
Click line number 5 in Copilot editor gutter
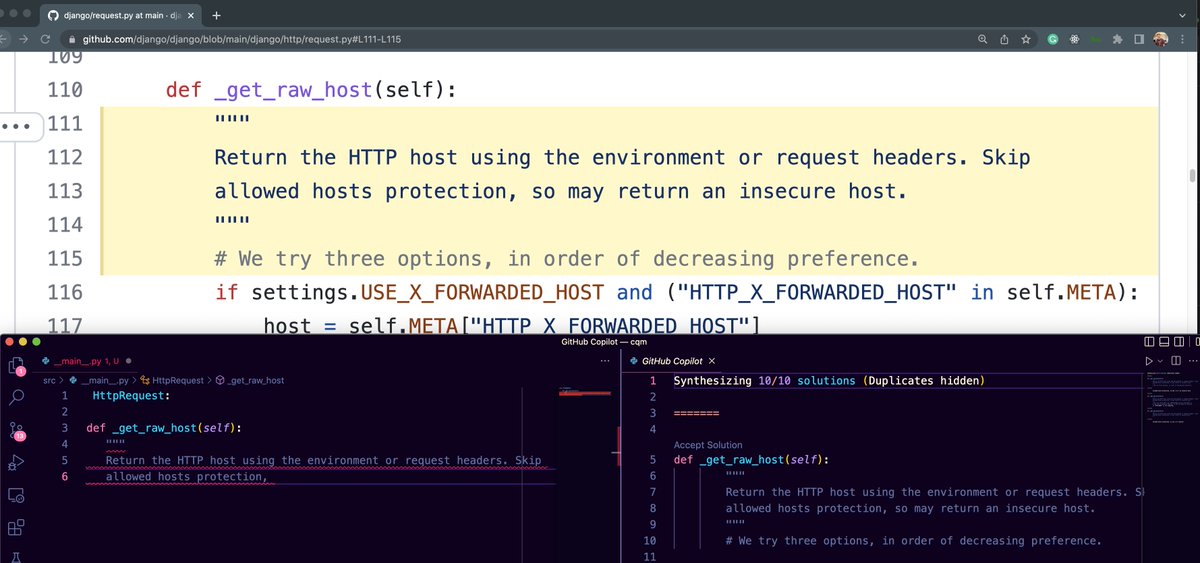click(x=651, y=460)
